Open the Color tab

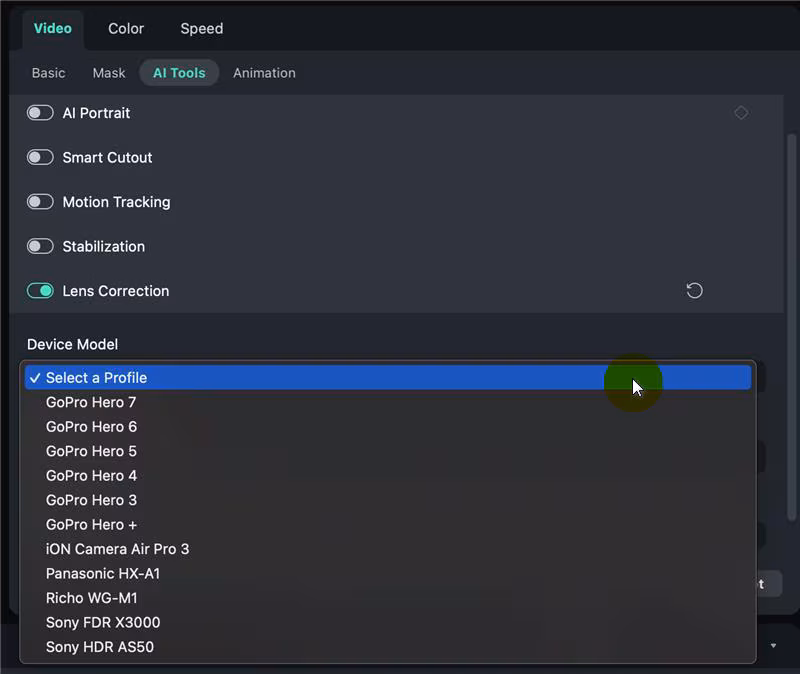point(126,29)
